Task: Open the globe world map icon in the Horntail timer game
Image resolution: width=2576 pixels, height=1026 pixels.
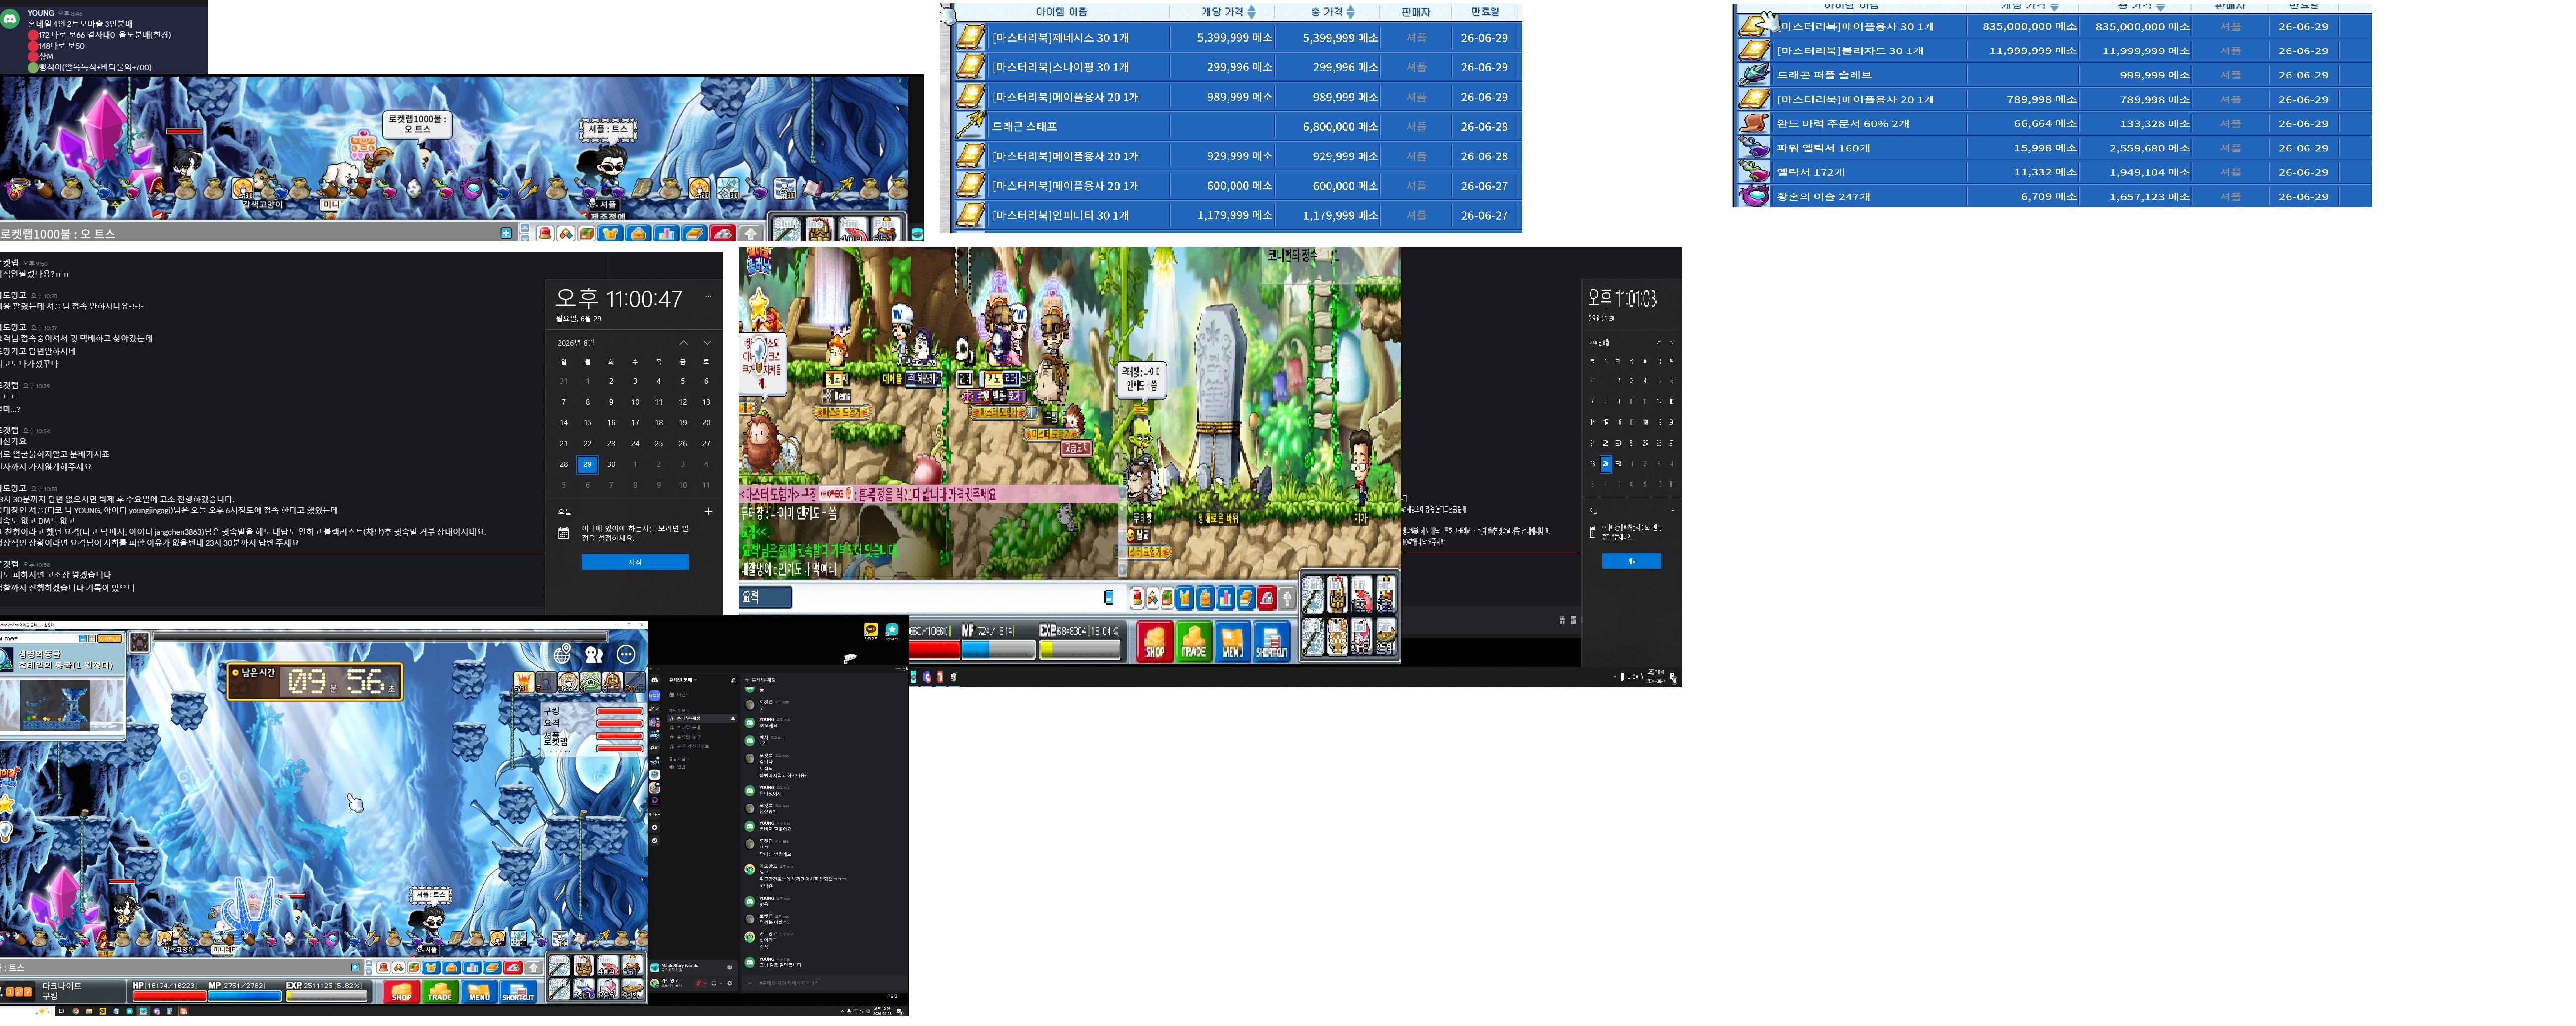Action: (563, 654)
